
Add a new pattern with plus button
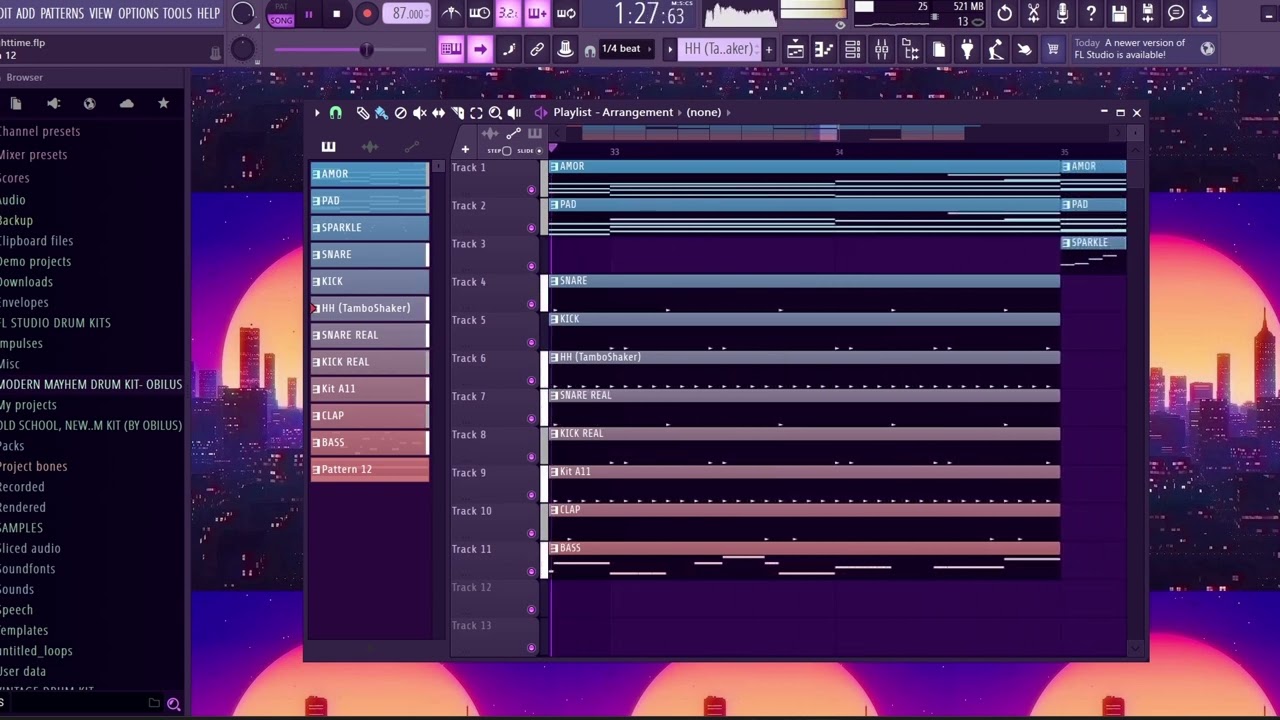[x=768, y=49]
